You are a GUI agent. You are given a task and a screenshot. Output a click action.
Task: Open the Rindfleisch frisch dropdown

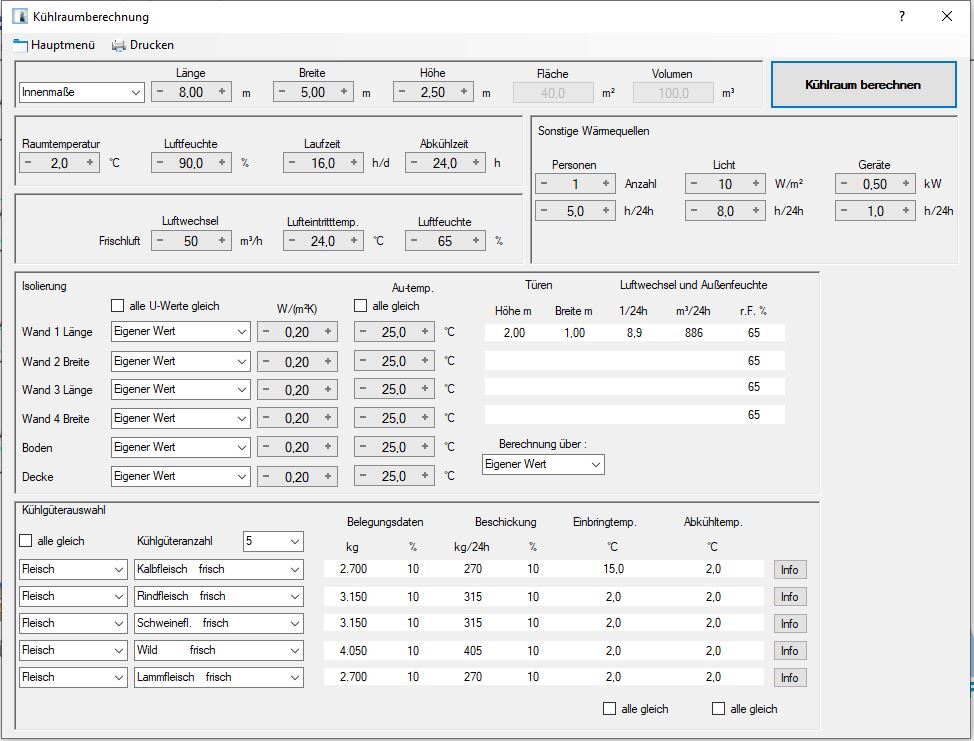(219, 596)
